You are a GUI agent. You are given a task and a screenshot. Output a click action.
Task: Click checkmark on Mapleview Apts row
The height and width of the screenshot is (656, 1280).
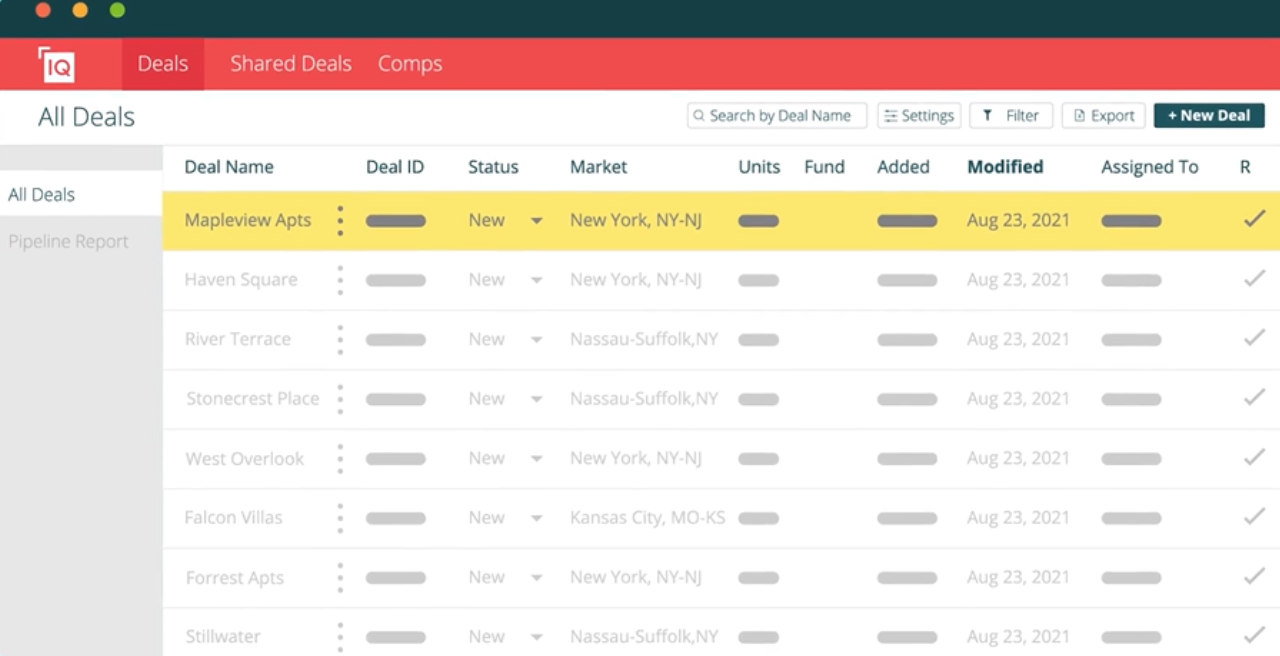point(1254,219)
